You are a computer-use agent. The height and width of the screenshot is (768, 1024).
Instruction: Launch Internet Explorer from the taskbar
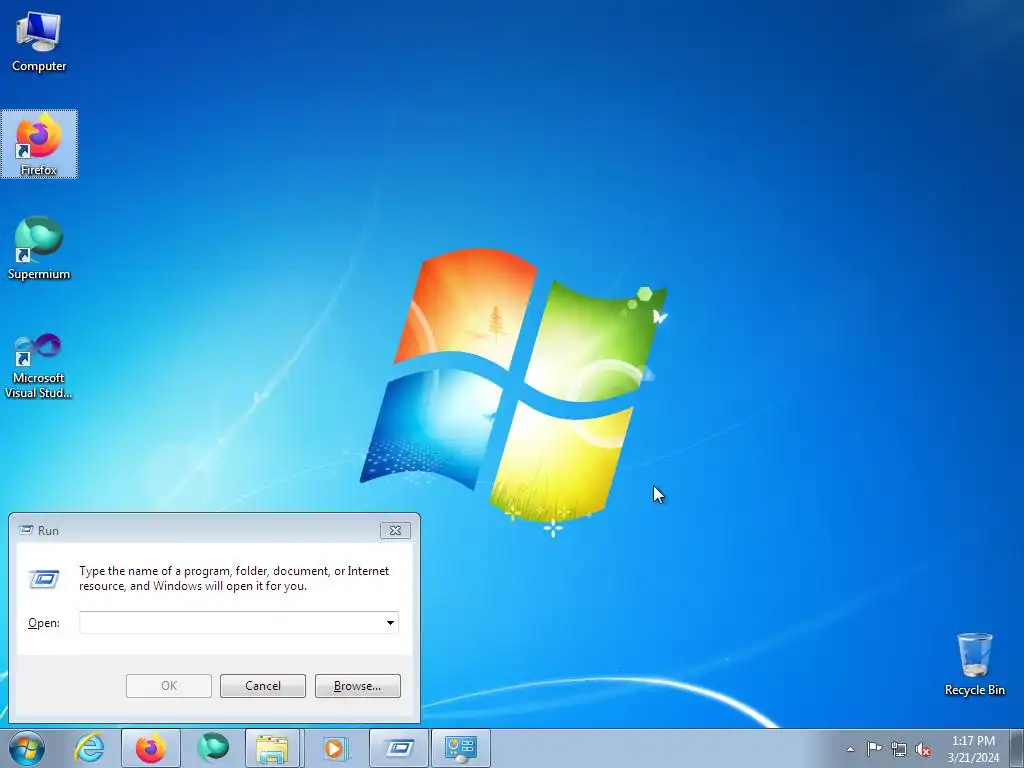click(x=89, y=748)
